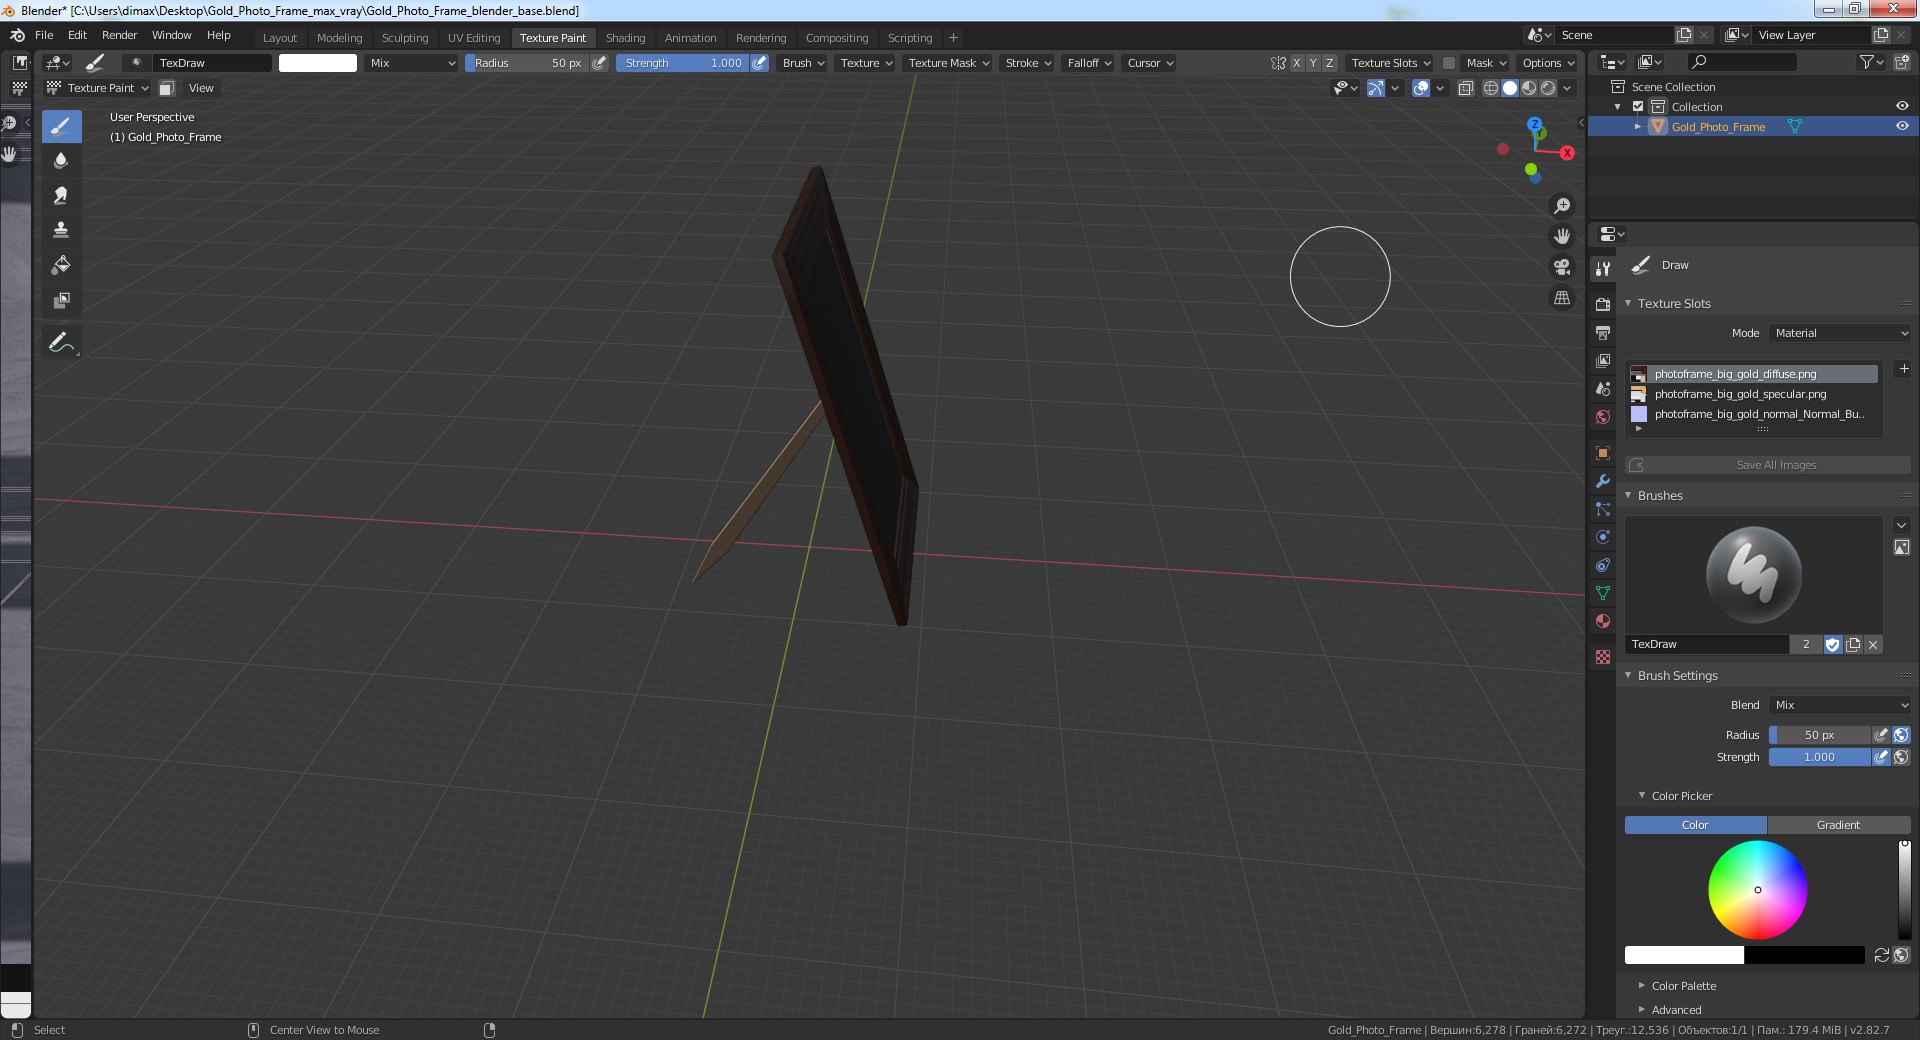This screenshot has height=1040, width=1920.
Task: Hide the Collection in outliner
Action: [1902, 106]
